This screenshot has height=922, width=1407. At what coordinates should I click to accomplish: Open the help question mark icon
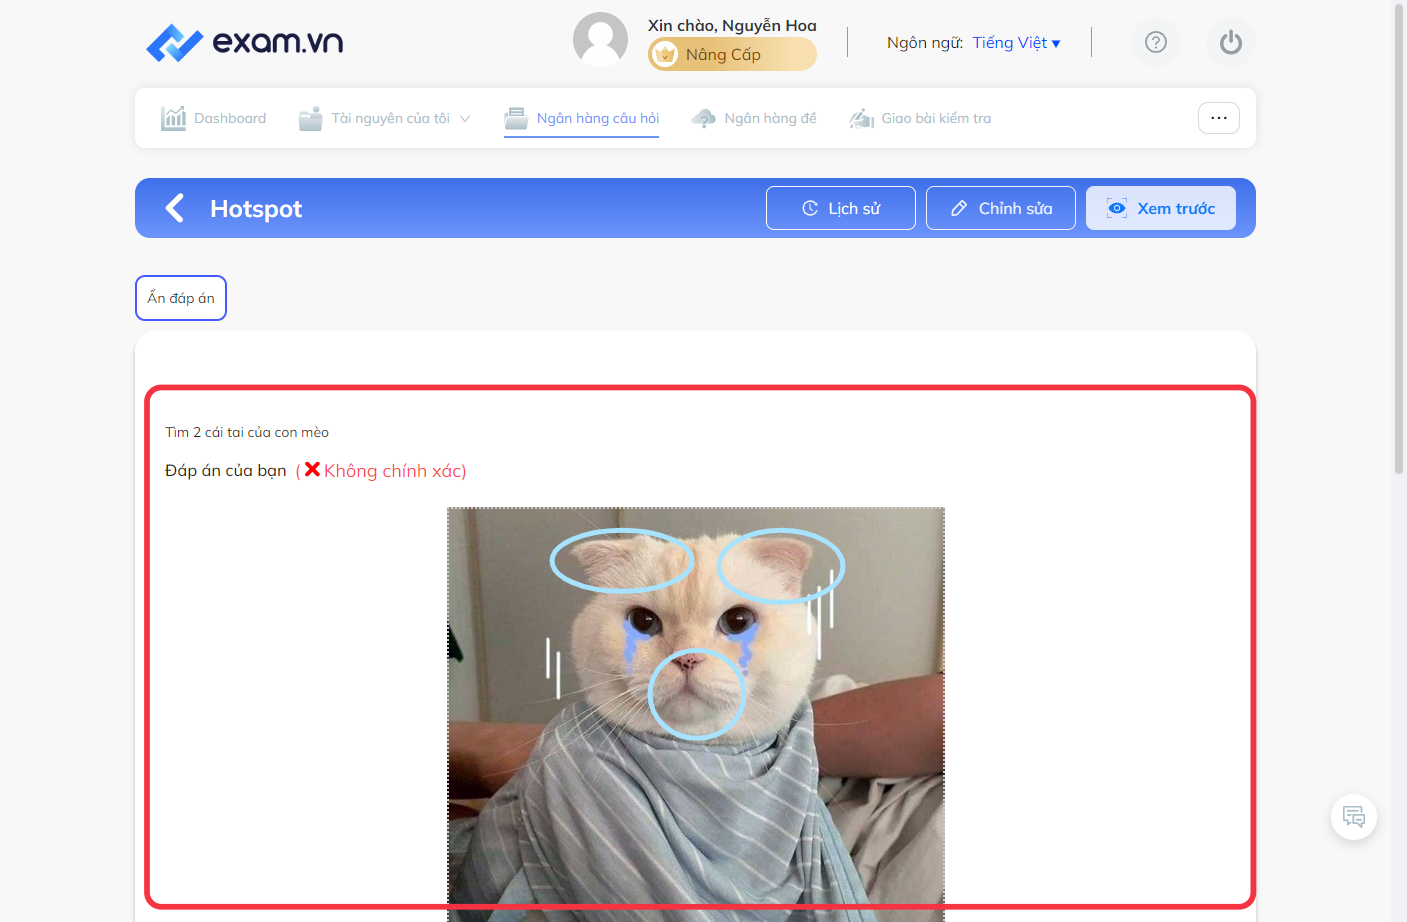tap(1156, 42)
